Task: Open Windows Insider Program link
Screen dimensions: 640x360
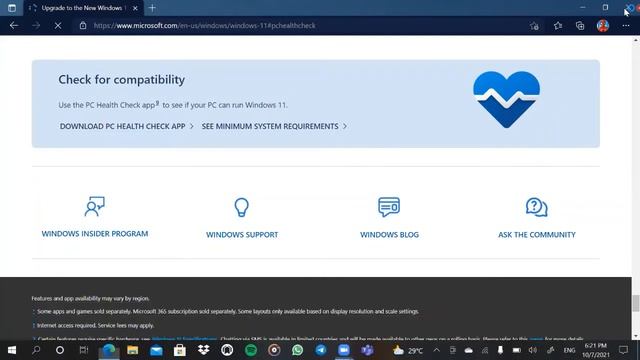Action: [x=95, y=233]
